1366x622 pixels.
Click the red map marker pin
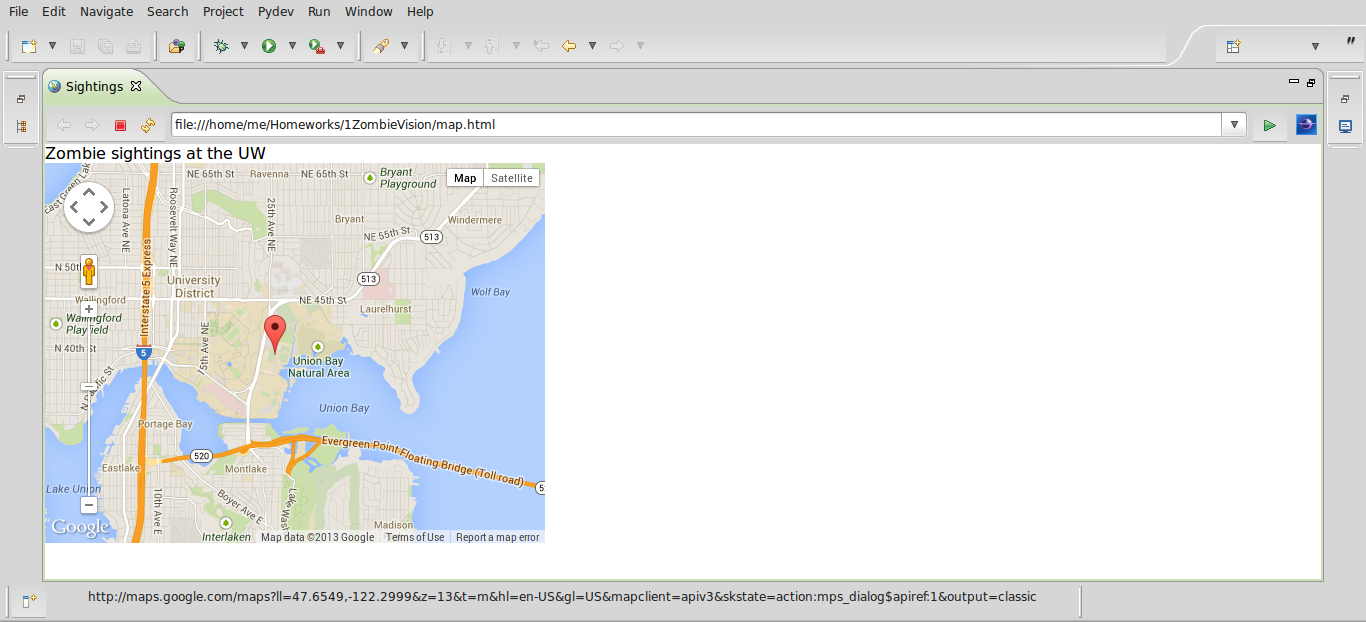pyautogui.click(x=274, y=332)
